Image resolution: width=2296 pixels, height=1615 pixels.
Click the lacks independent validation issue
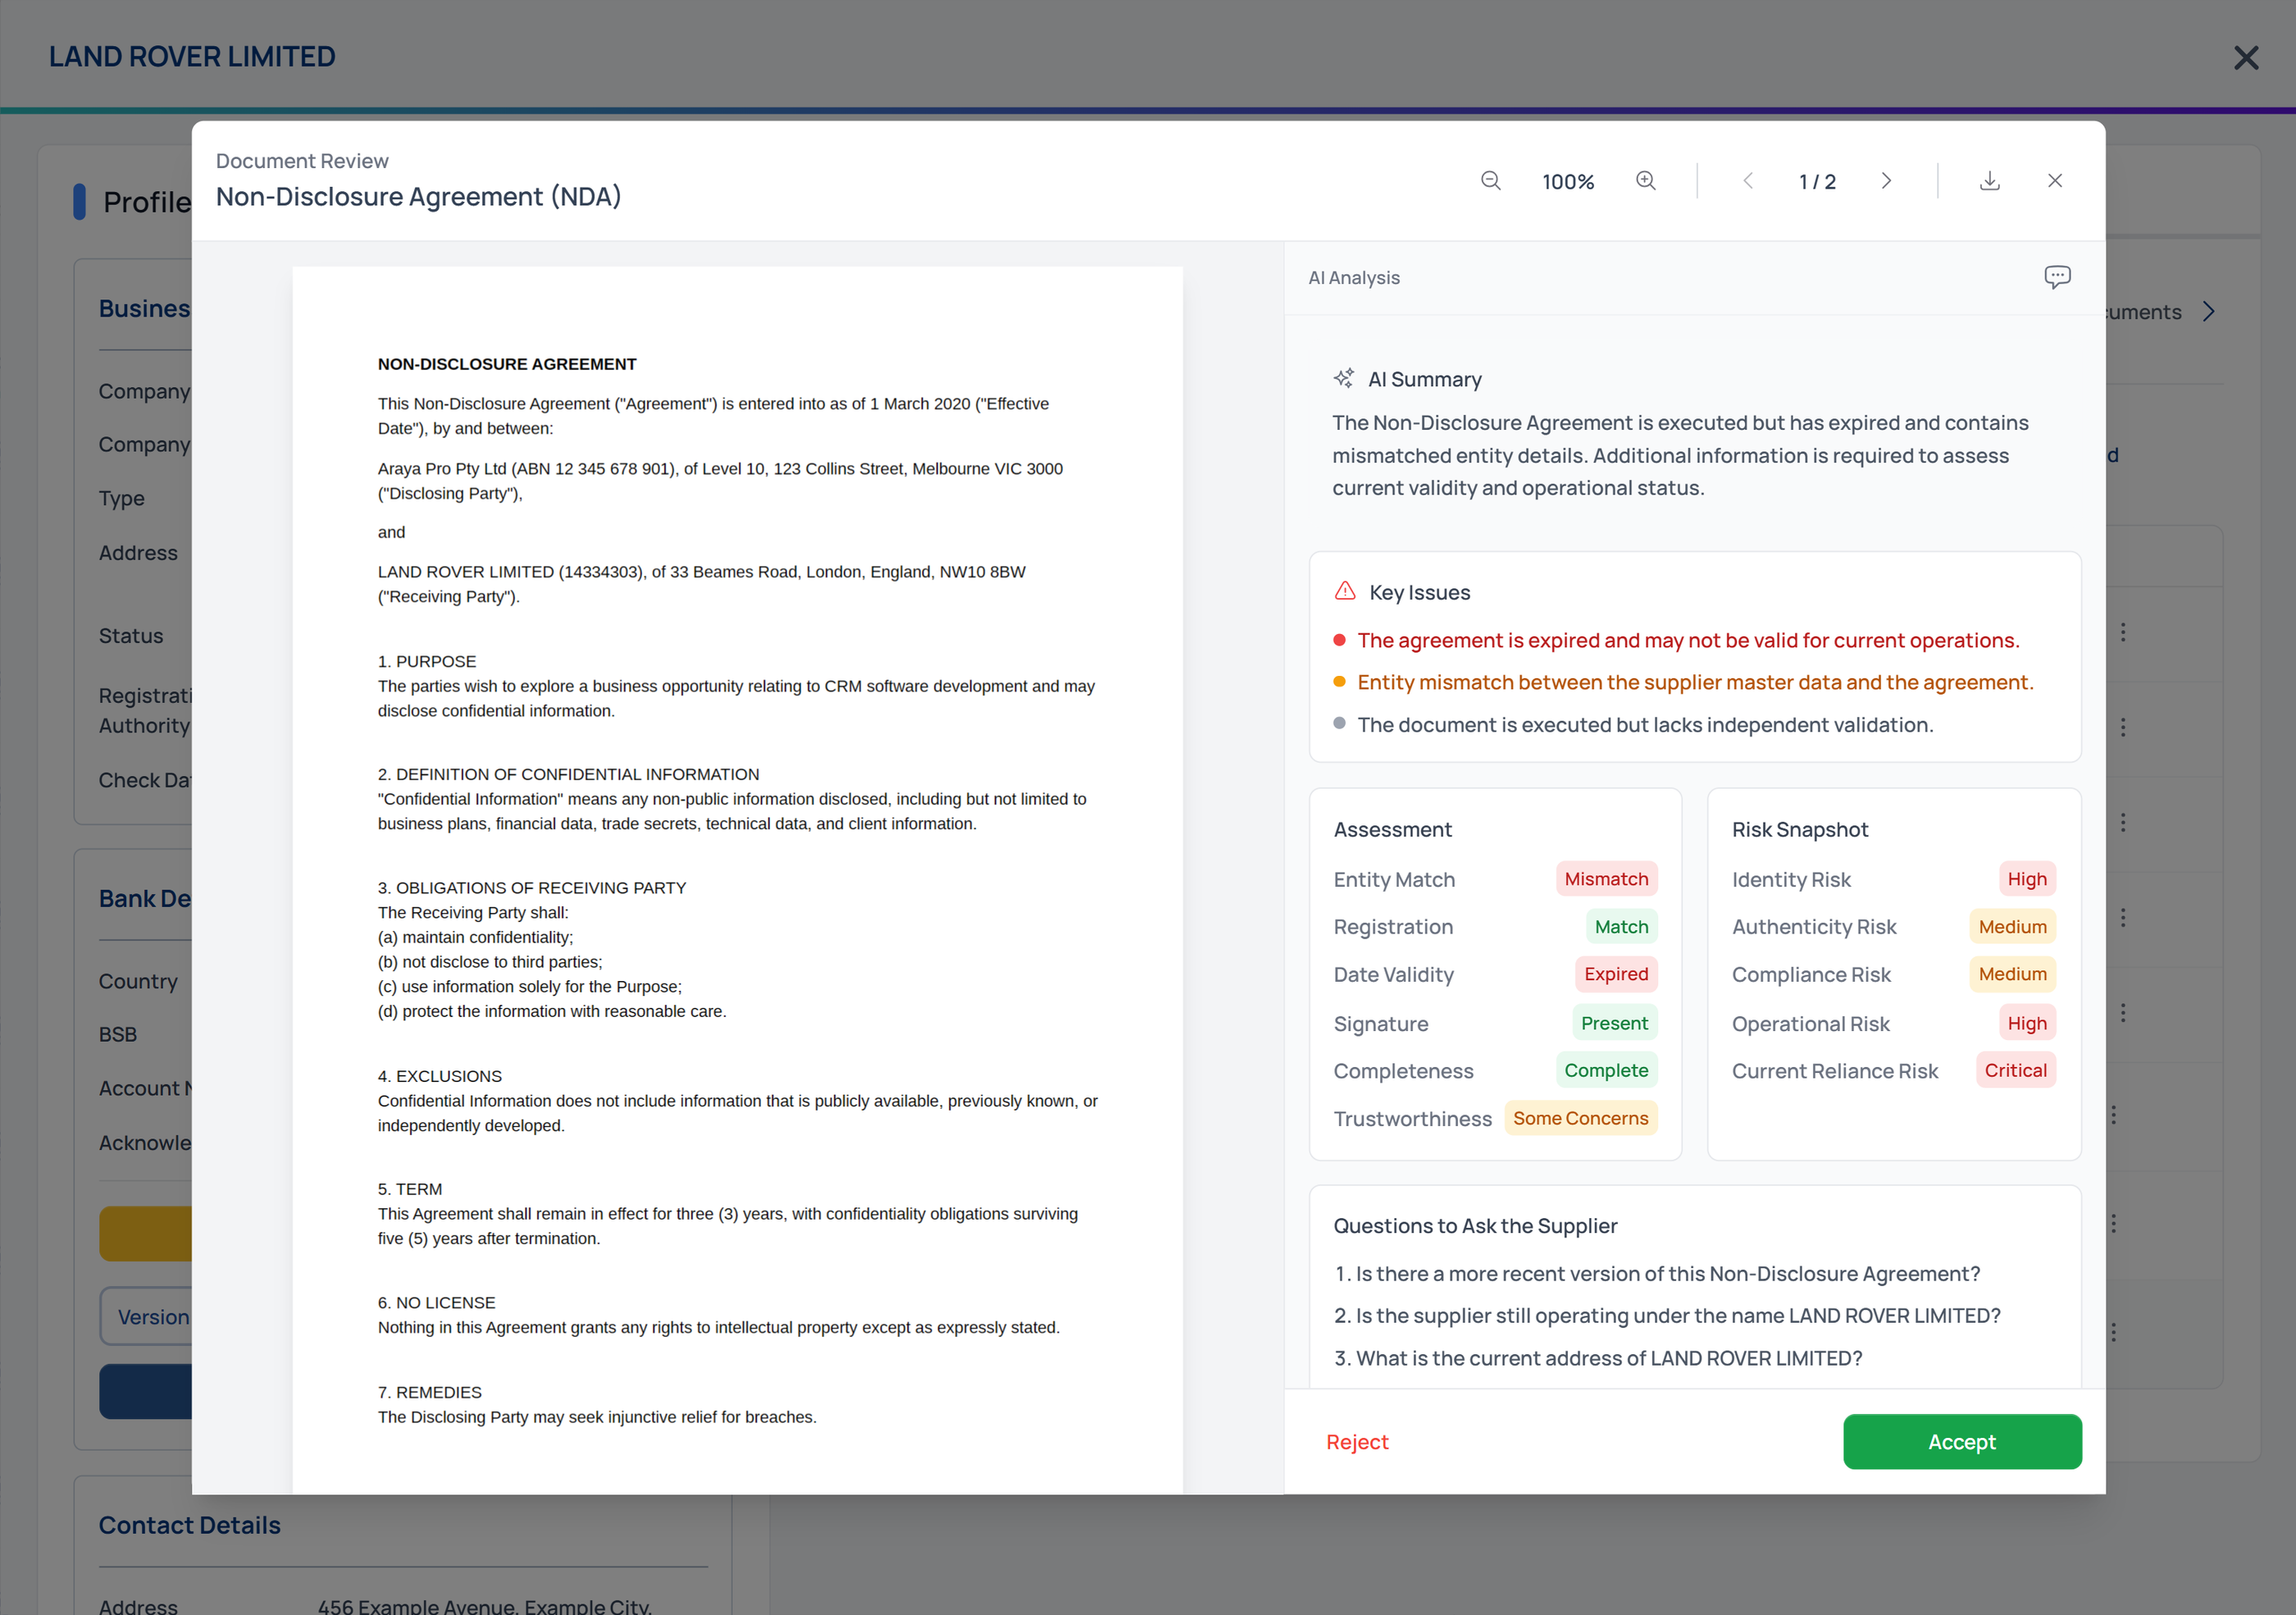pyautogui.click(x=1644, y=724)
